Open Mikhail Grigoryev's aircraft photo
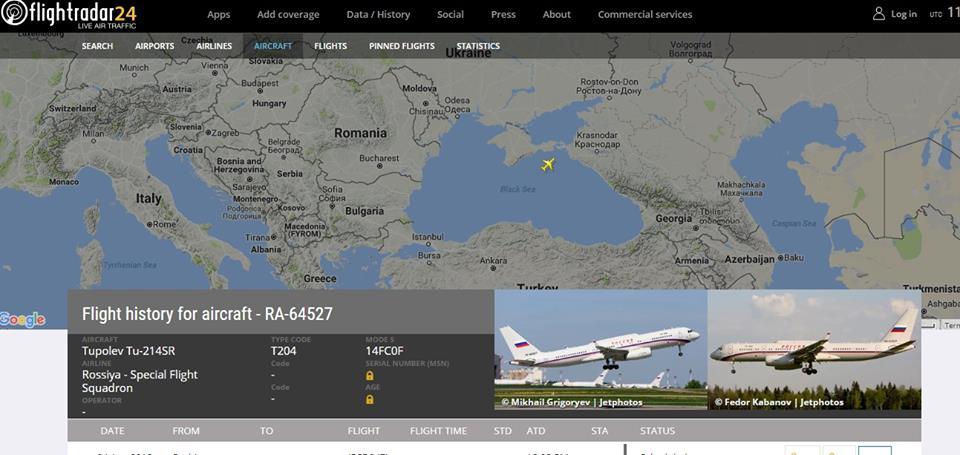This screenshot has height=455, width=960. click(601, 350)
